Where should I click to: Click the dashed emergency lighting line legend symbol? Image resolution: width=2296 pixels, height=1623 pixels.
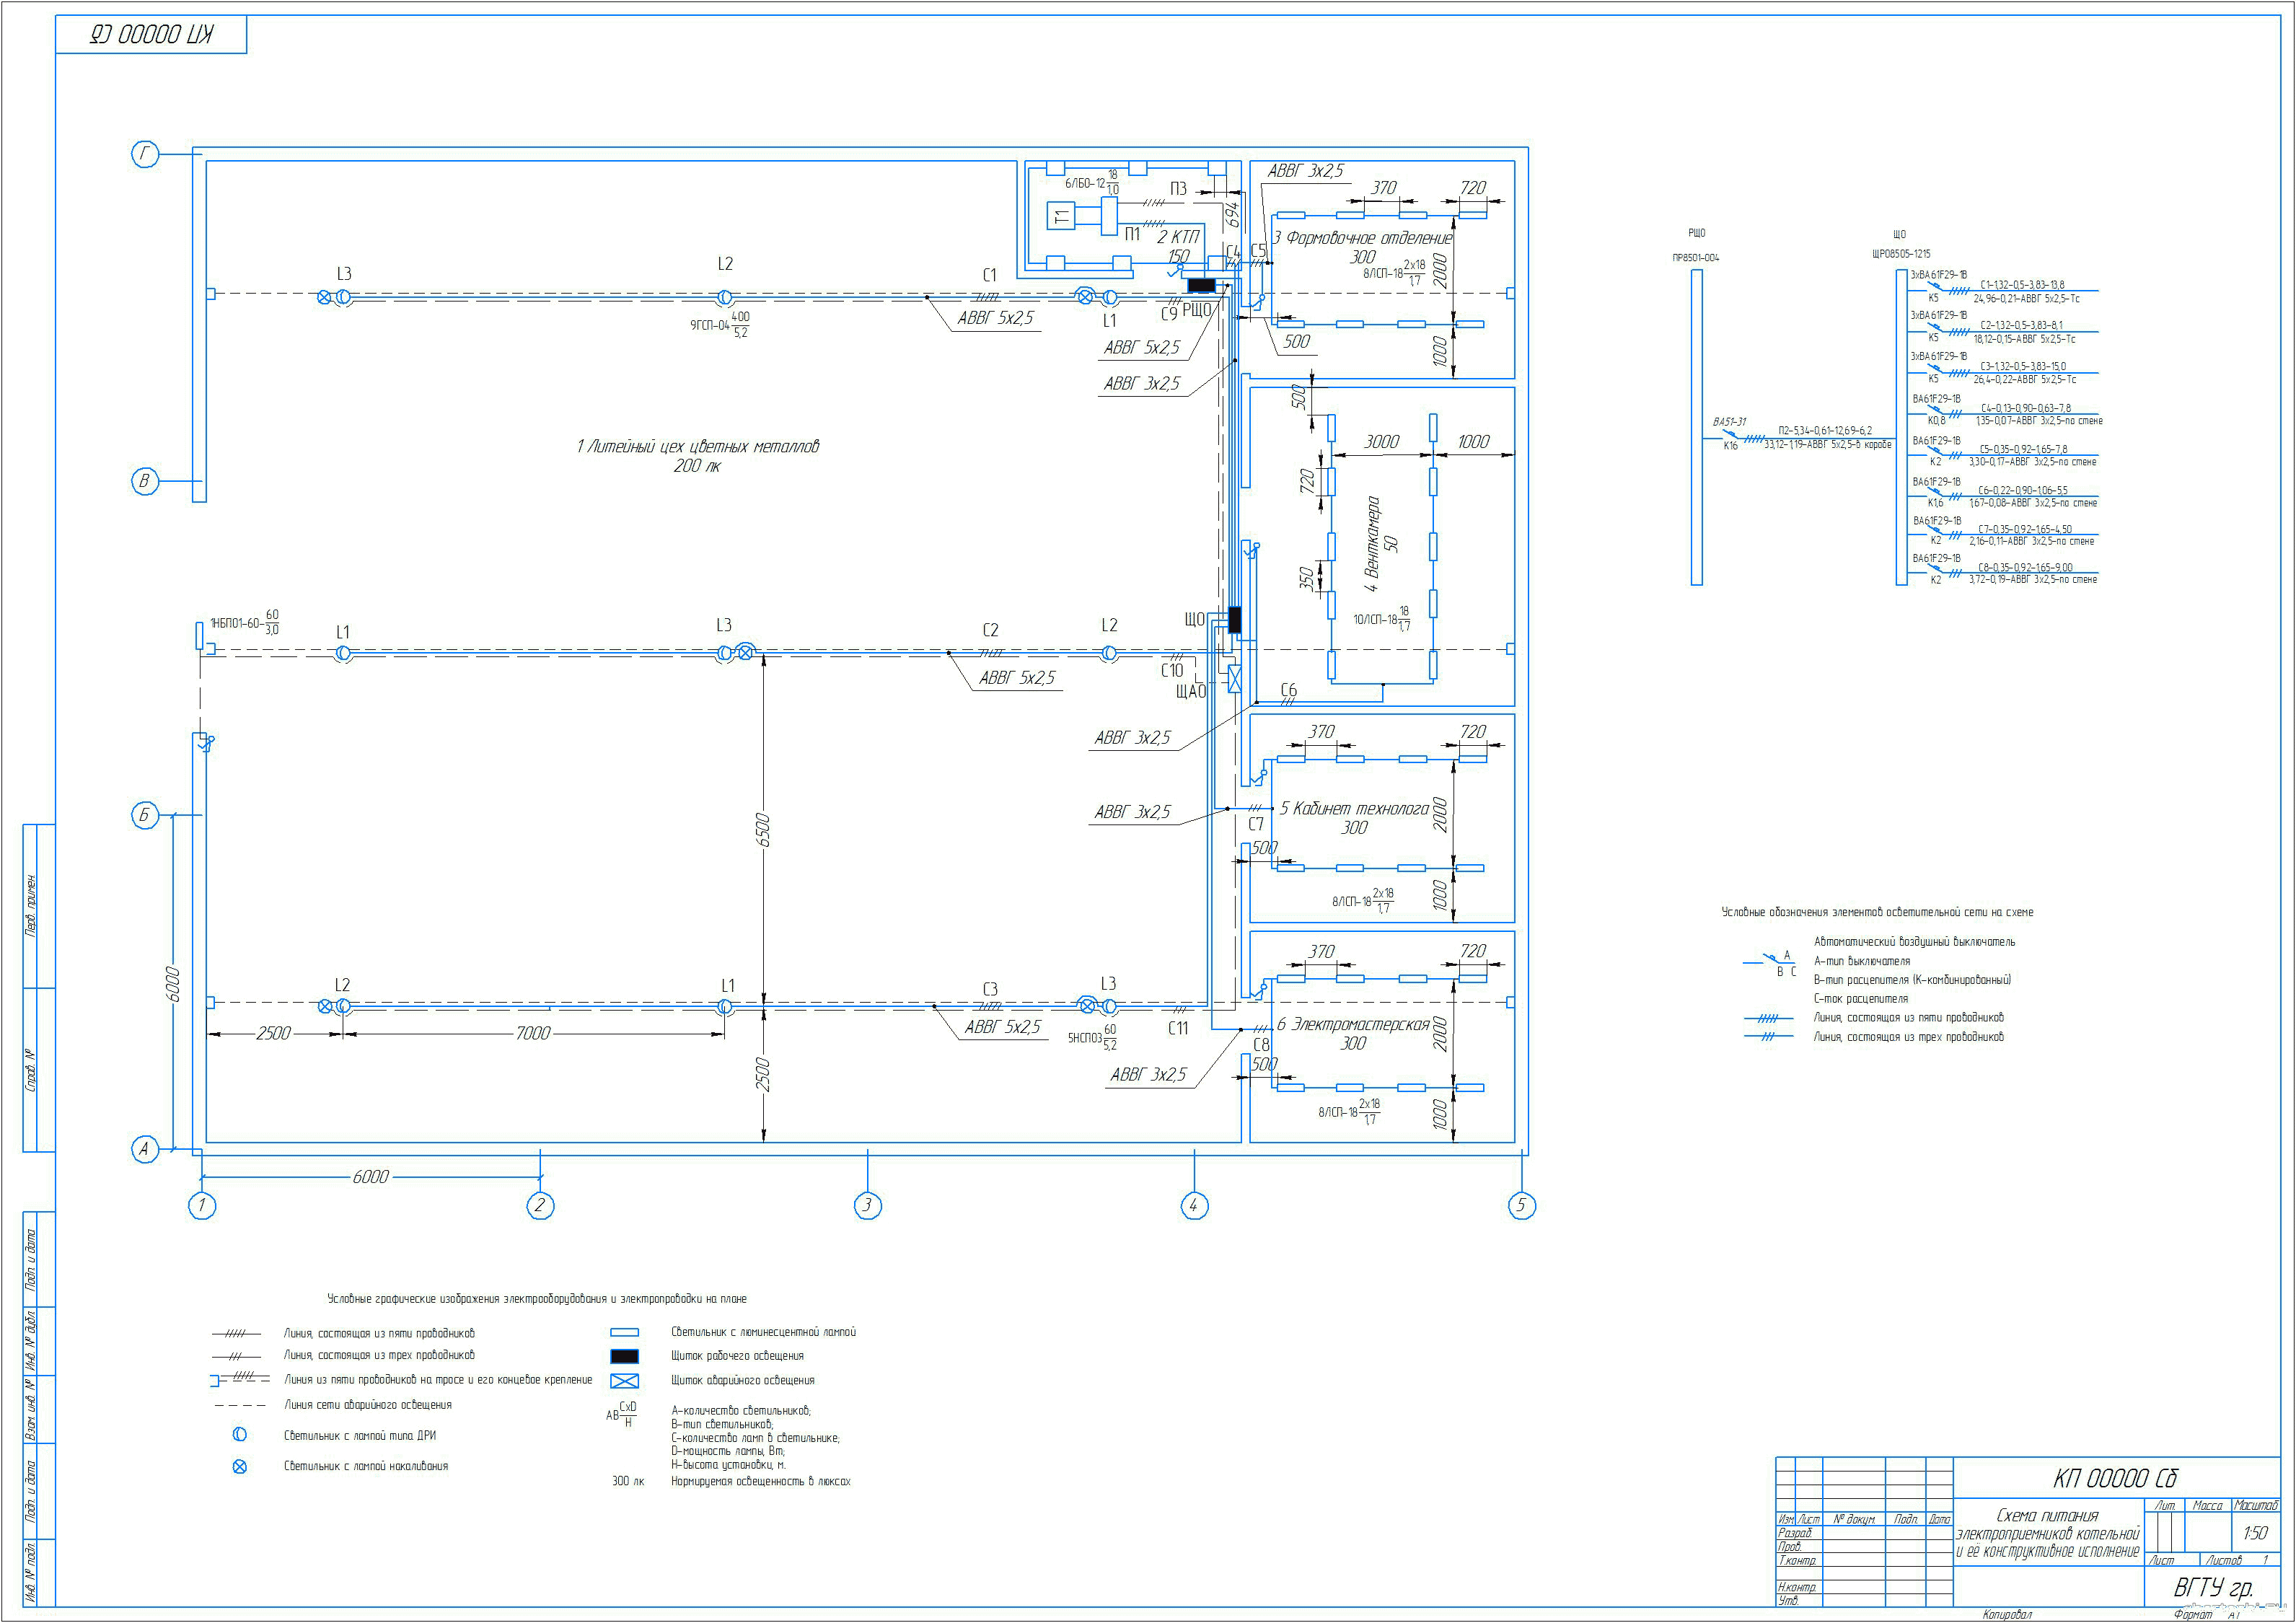240,1405
